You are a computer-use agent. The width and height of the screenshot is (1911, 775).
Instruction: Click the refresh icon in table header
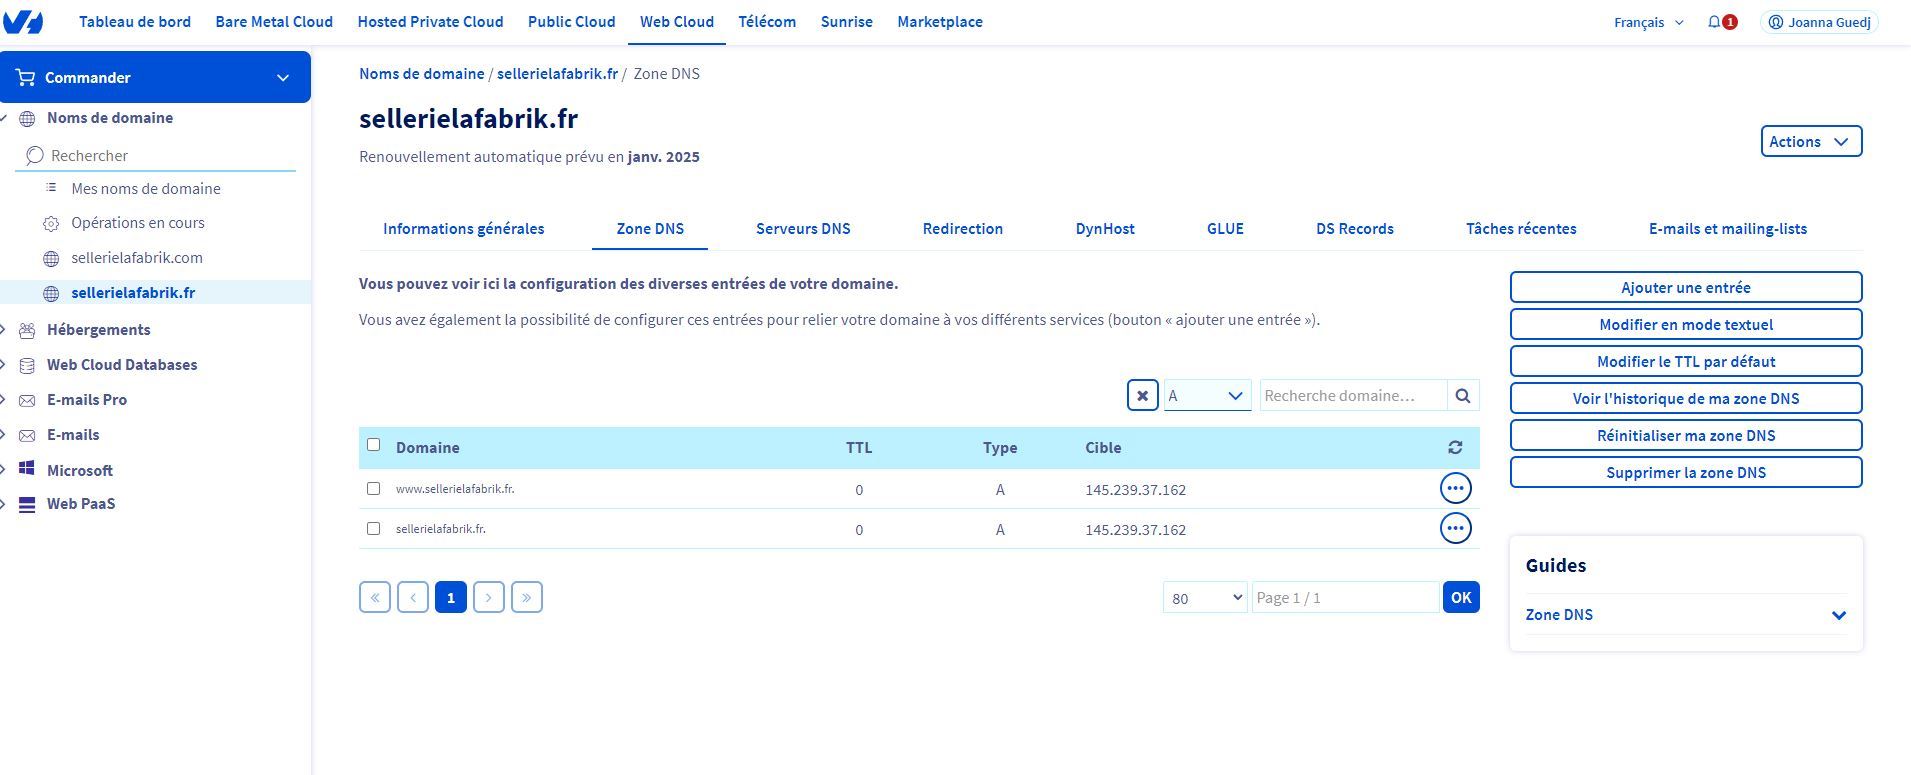[x=1454, y=448]
